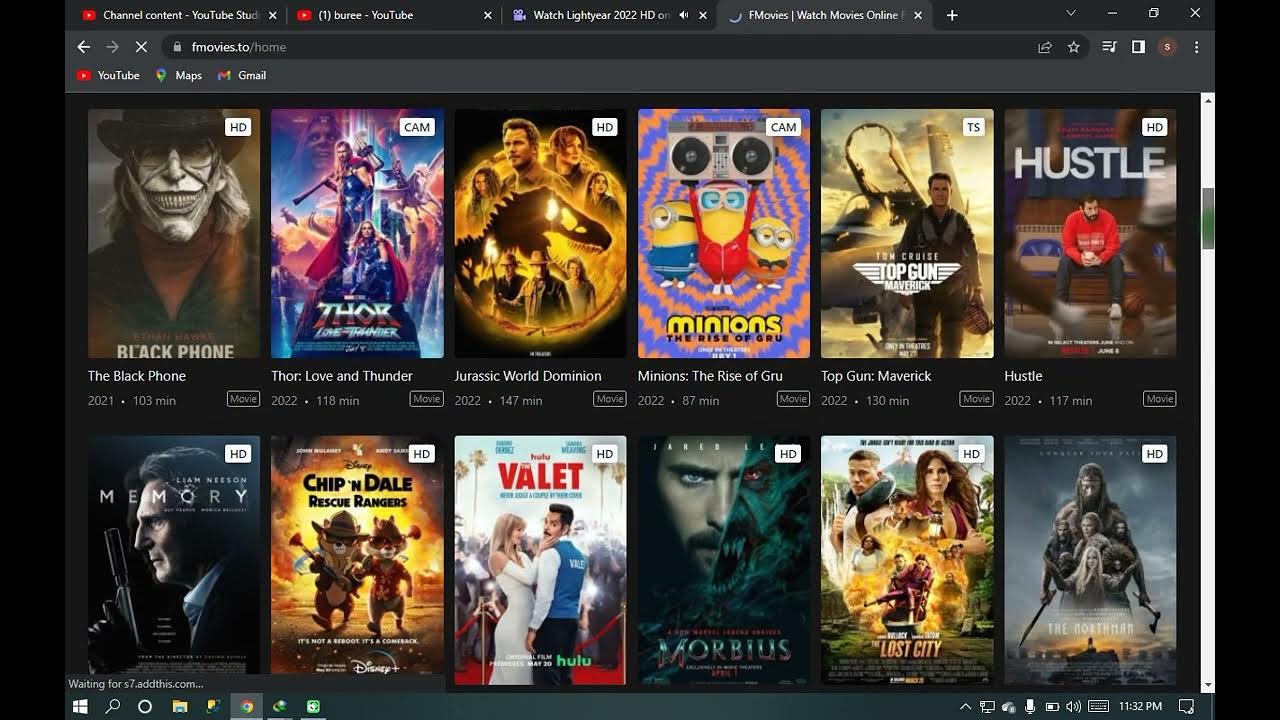
Task: Open the Hustle movie poster
Action: click(x=1091, y=233)
